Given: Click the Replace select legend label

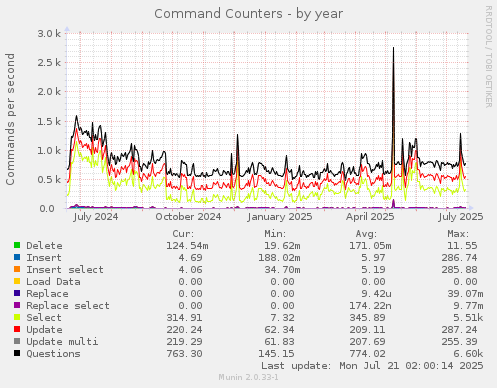Looking at the screenshot, I should (x=68, y=306).
